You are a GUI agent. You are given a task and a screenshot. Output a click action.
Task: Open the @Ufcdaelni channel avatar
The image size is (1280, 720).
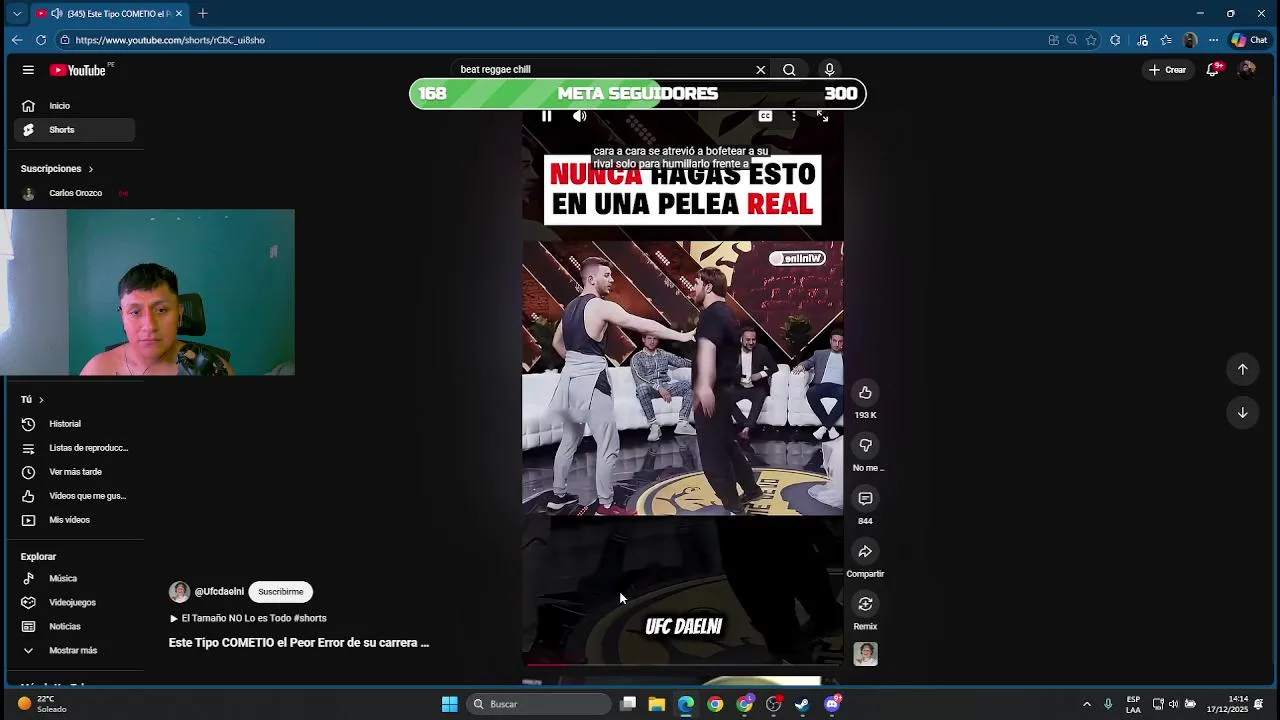click(x=179, y=592)
